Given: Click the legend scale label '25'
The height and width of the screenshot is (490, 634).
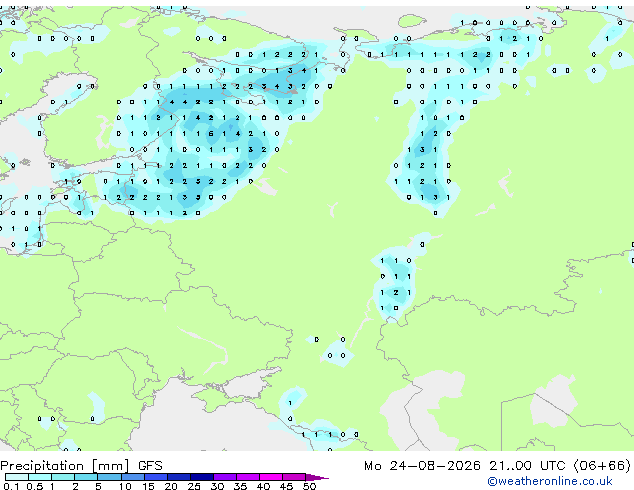Looking at the screenshot, I should [x=194, y=486].
